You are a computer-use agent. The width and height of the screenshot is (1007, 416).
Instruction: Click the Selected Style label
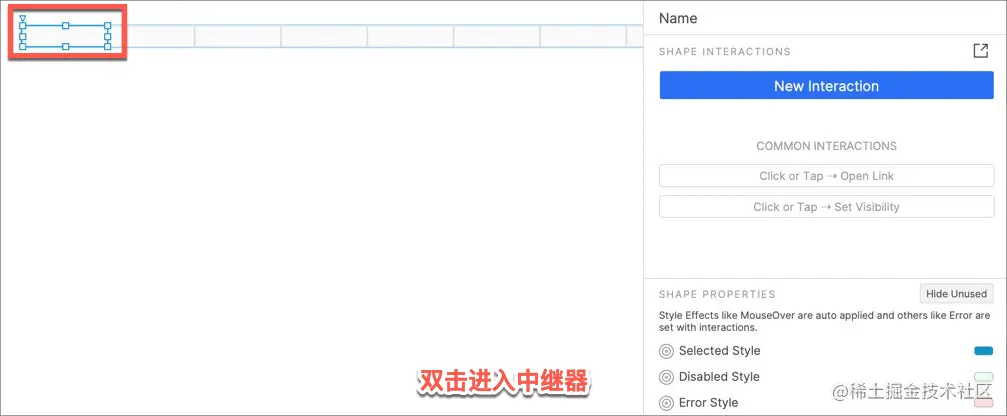click(x=719, y=351)
